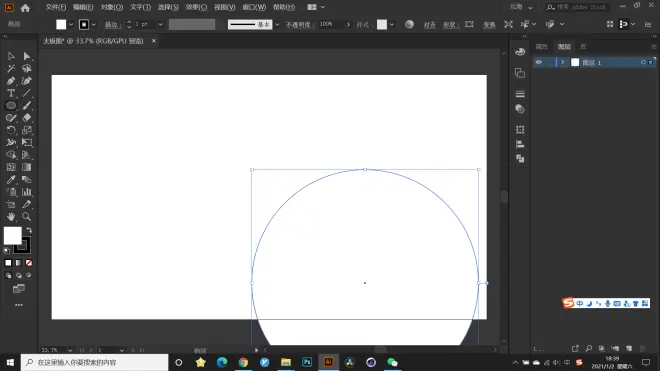Select the Curvature tool
660x371 pixels.
pos(27,81)
